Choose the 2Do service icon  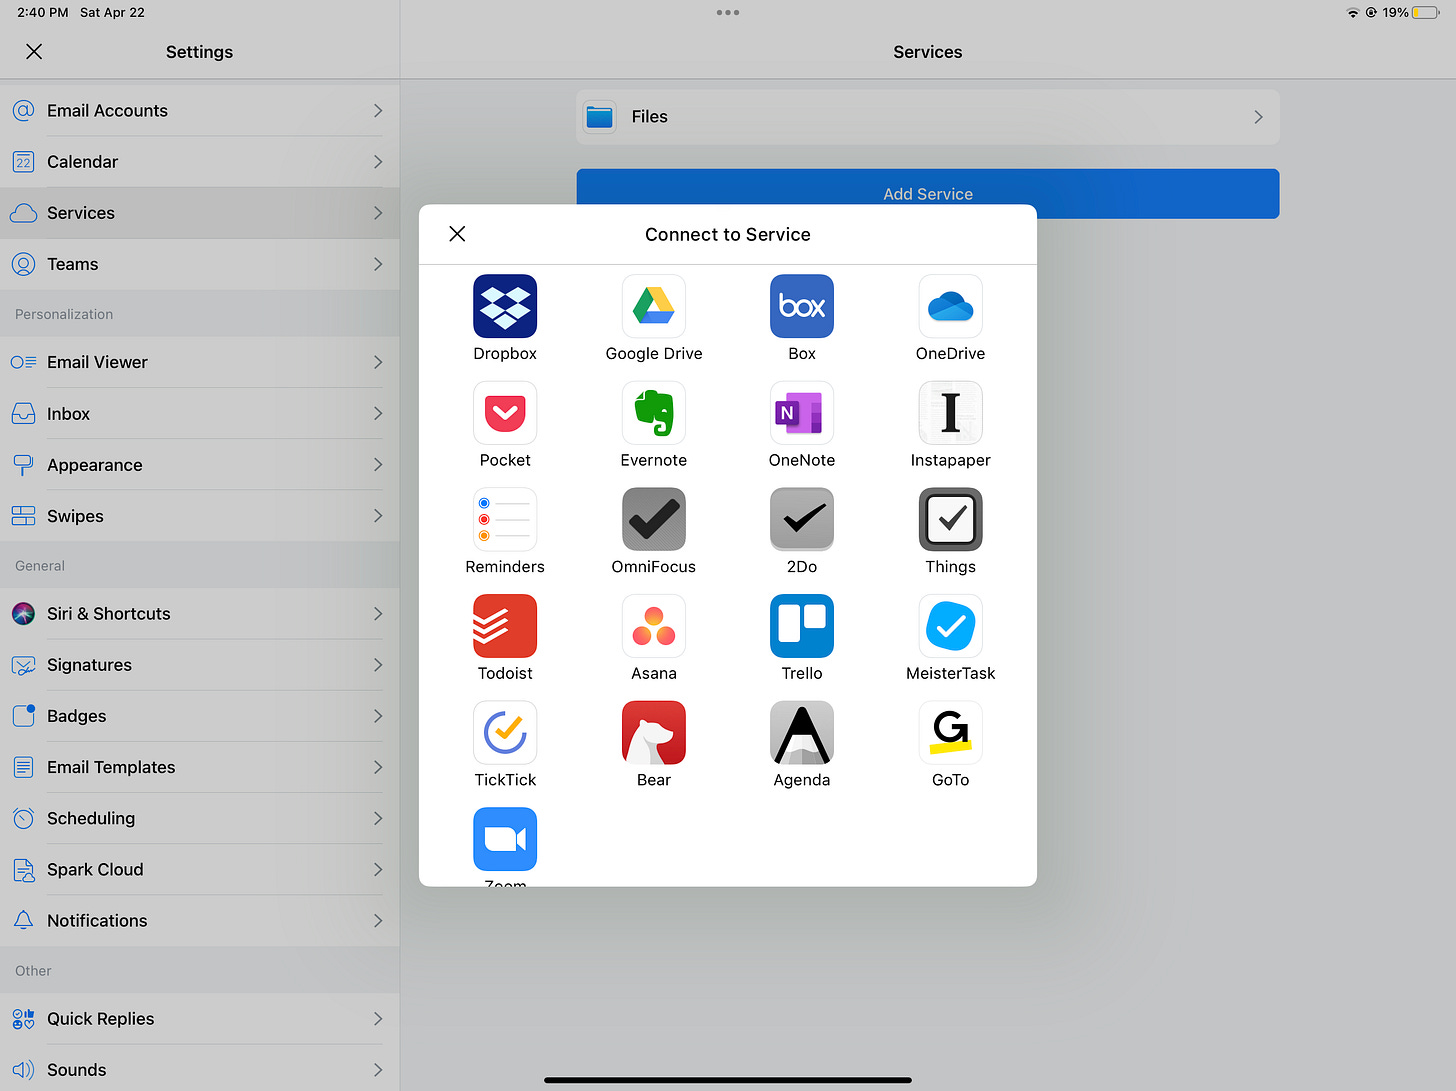[802, 519]
